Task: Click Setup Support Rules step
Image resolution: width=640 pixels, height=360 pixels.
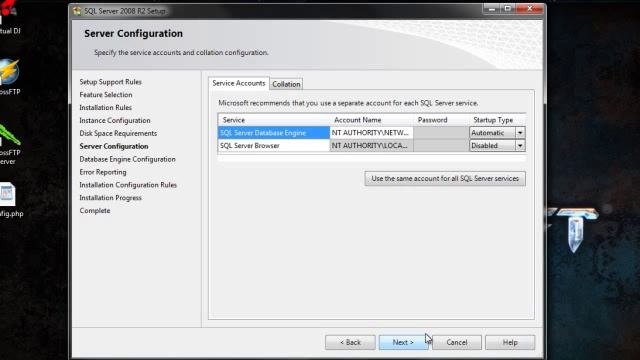Action: tap(110, 82)
